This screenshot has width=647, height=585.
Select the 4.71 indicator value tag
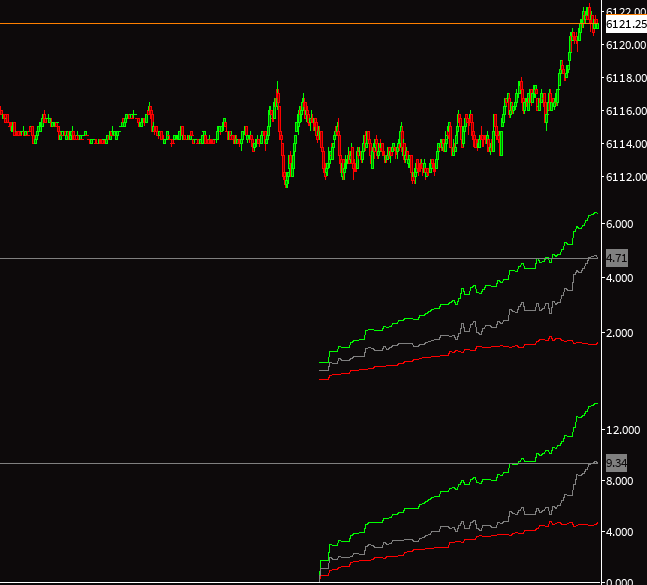pos(617,258)
